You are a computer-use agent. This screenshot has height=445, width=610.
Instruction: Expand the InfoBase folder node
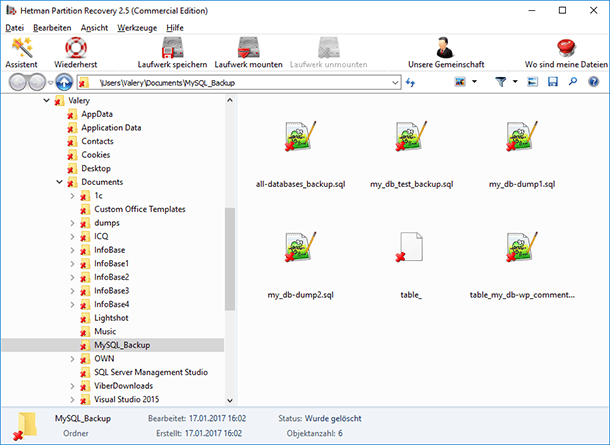coord(72,250)
